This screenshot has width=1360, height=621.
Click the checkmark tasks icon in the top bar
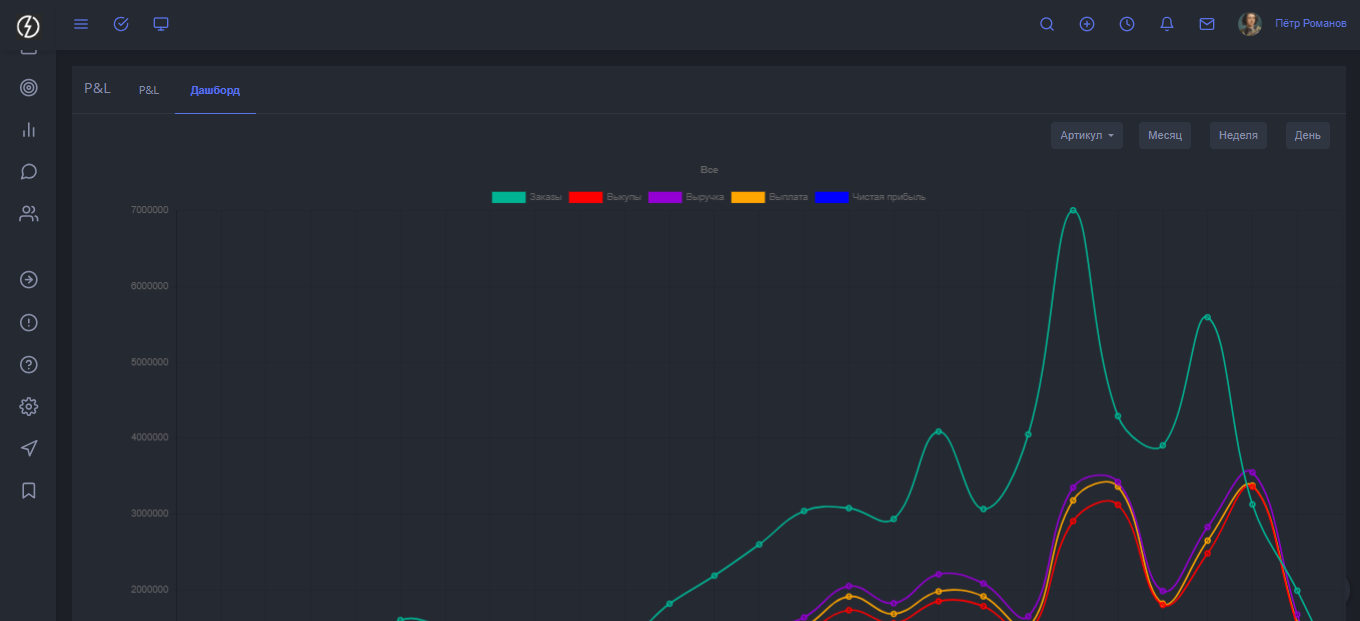(121, 24)
